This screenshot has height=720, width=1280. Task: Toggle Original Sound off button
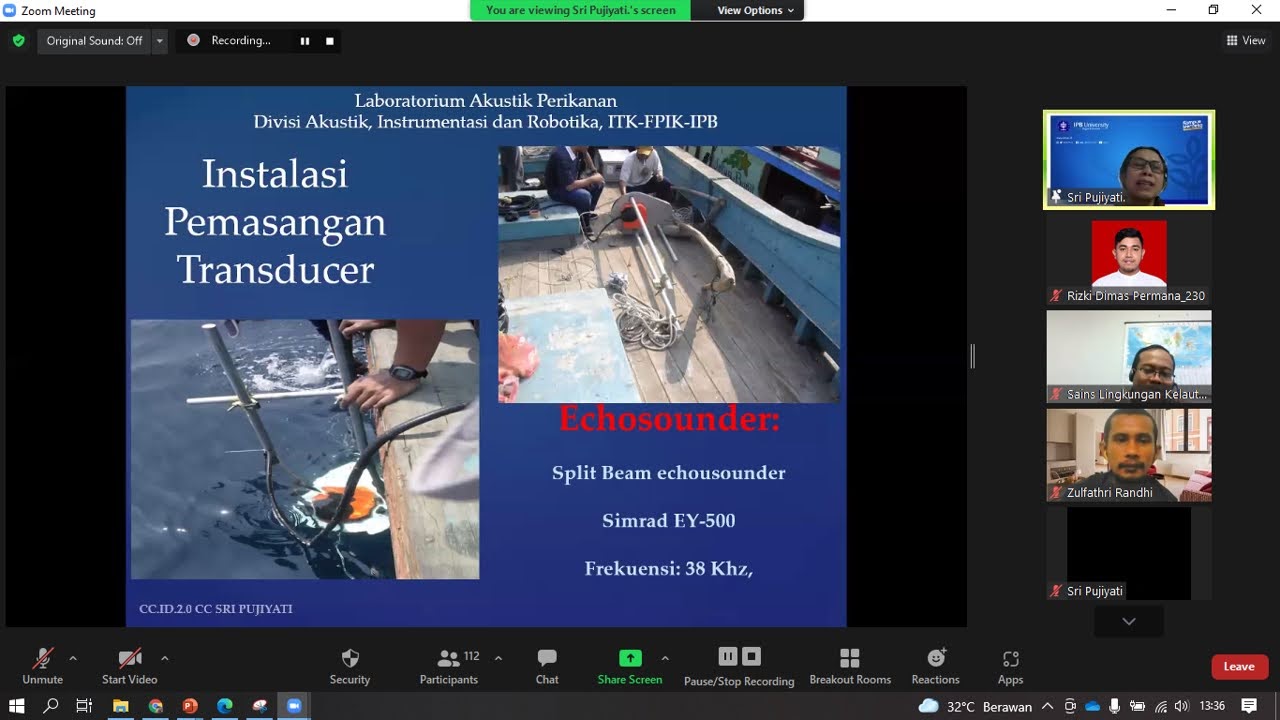(94, 41)
